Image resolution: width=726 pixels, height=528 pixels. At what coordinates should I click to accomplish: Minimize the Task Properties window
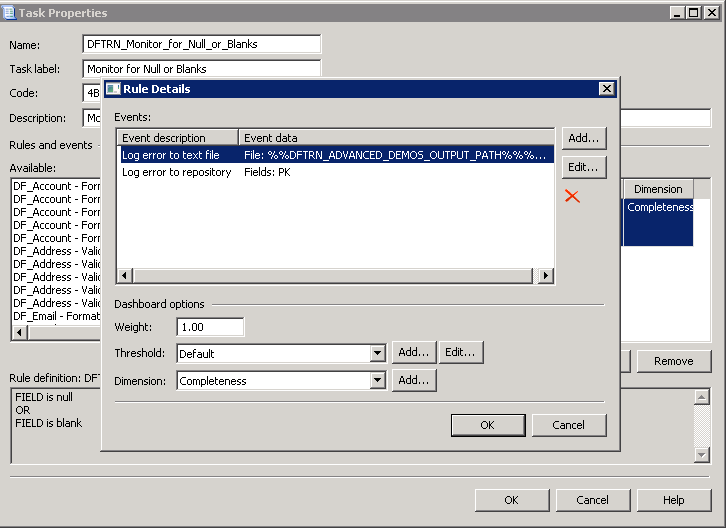click(x=677, y=13)
